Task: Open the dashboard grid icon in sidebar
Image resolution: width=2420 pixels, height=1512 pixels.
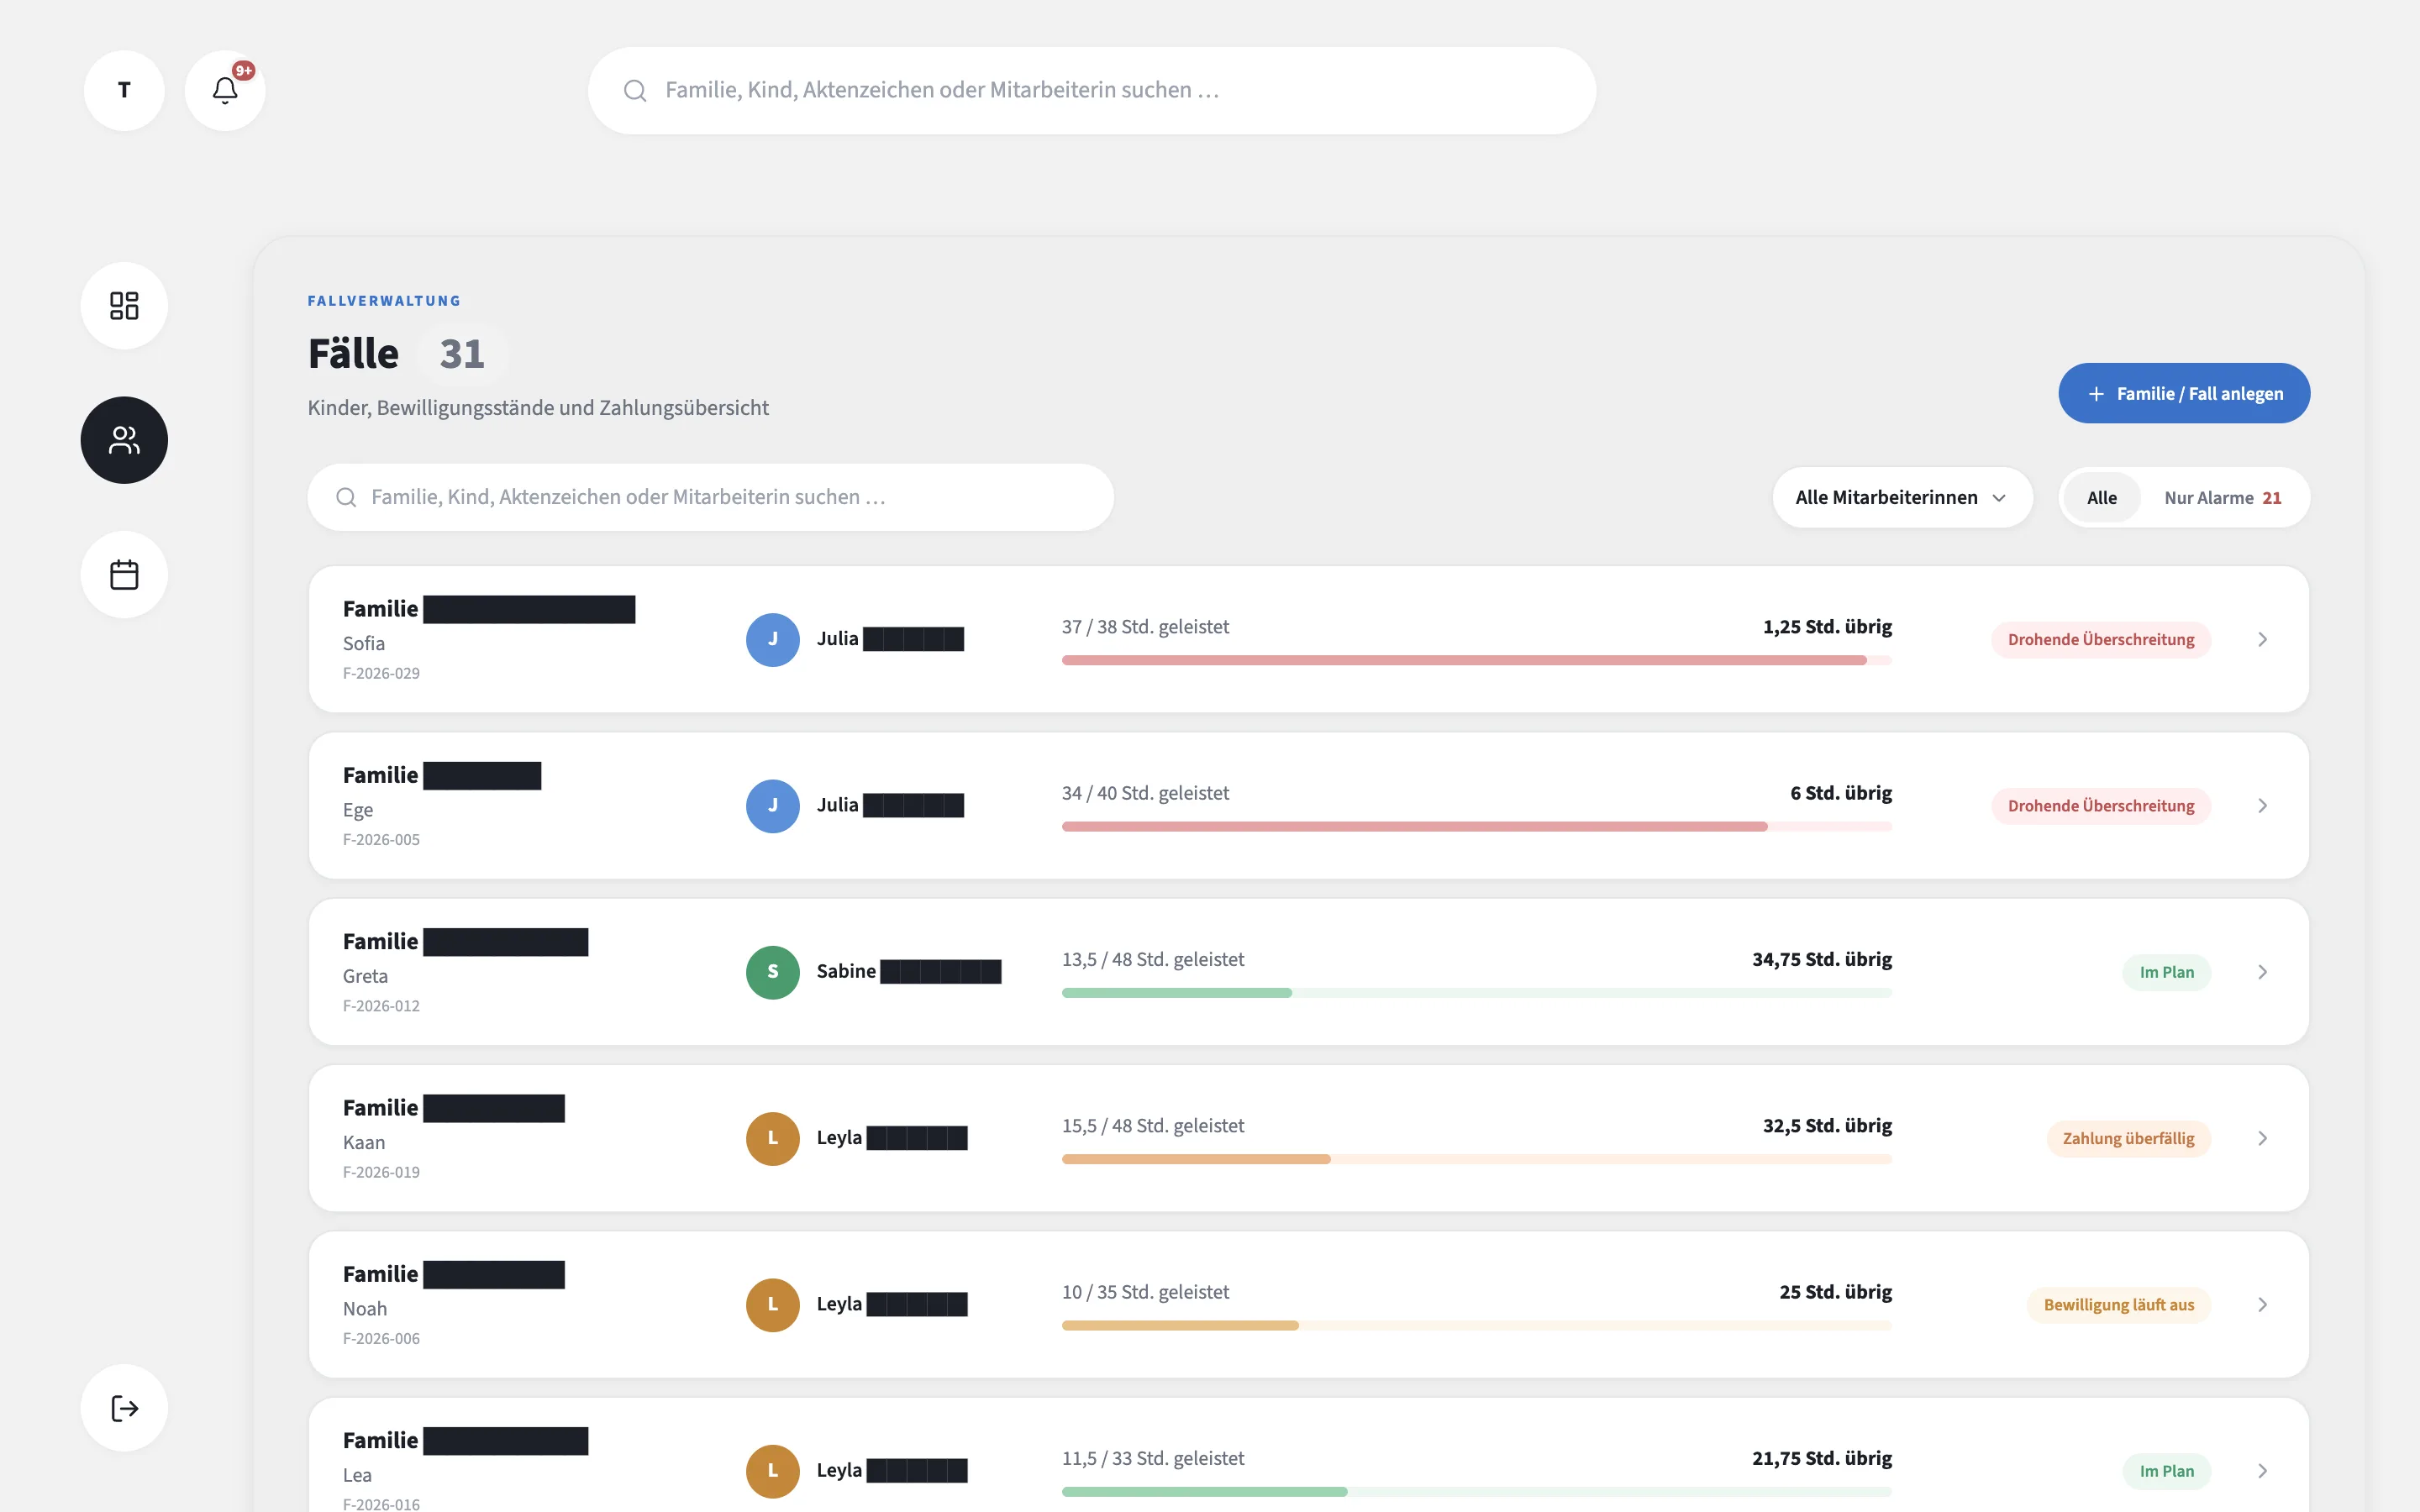Action: point(124,305)
